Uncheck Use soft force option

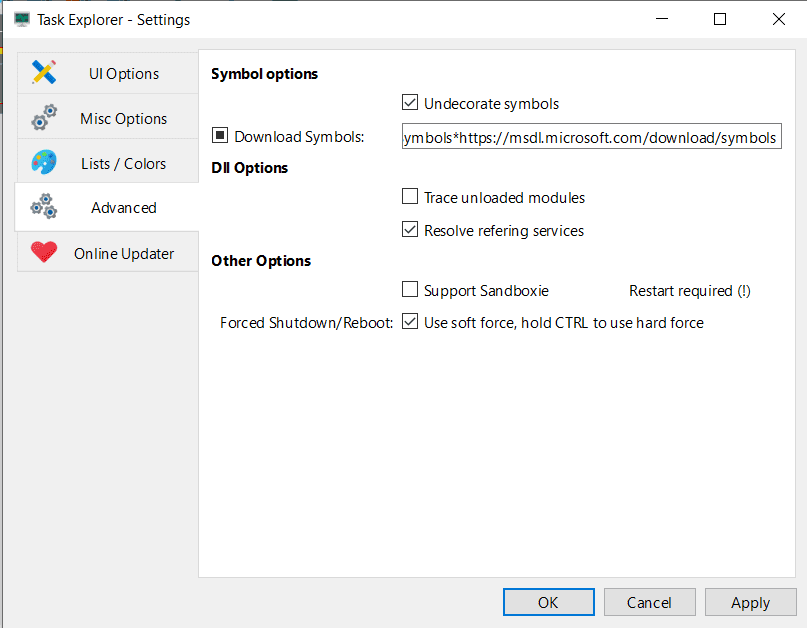pos(410,322)
